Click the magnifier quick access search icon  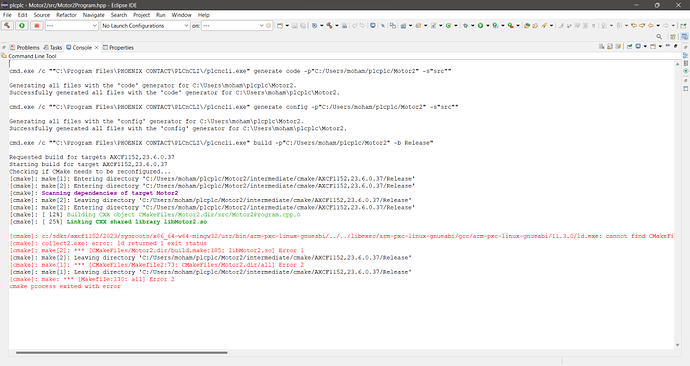click(659, 37)
